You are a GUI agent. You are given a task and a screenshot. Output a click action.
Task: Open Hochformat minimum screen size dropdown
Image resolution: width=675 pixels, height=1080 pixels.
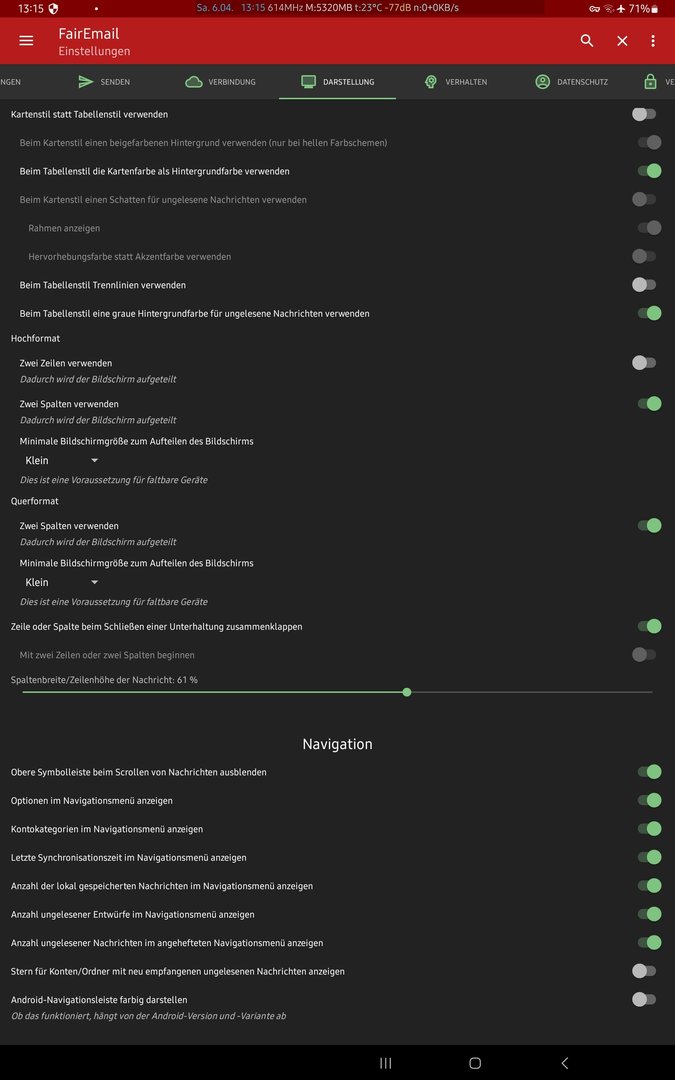pos(62,461)
